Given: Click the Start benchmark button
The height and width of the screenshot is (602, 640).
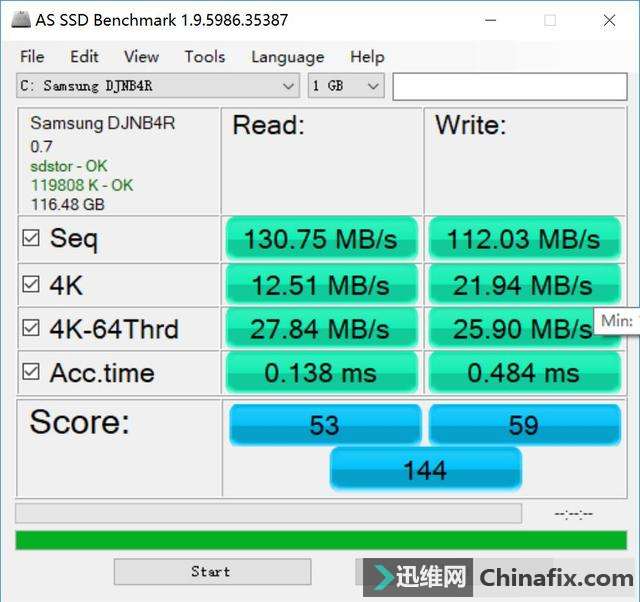Looking at the screenshot, I should pos(213,572).
